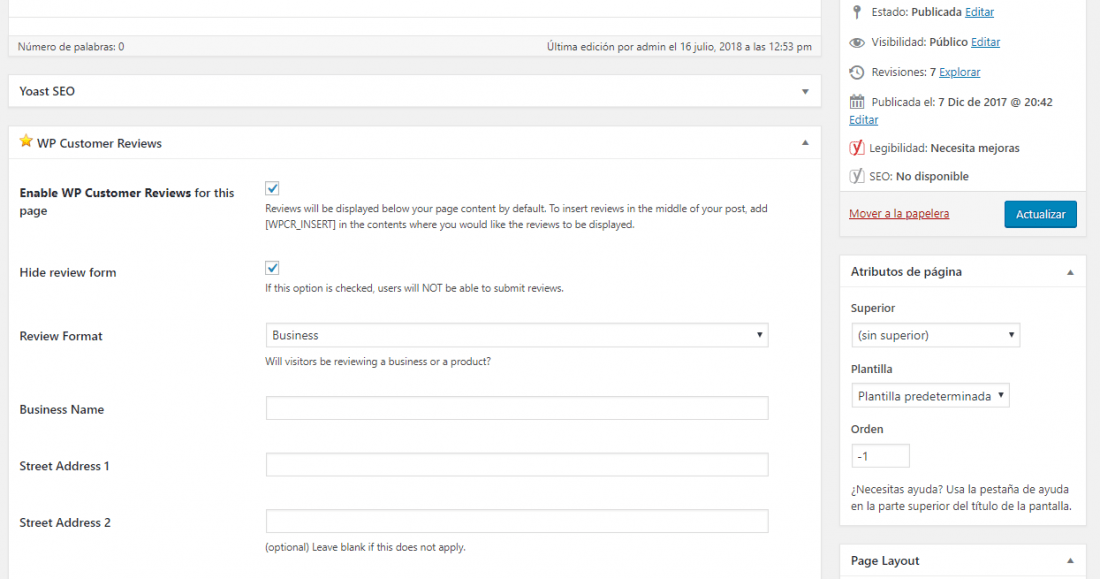Collapse the Page Layout panel
Screen dimensions: 1100x579
[1071, 561]
